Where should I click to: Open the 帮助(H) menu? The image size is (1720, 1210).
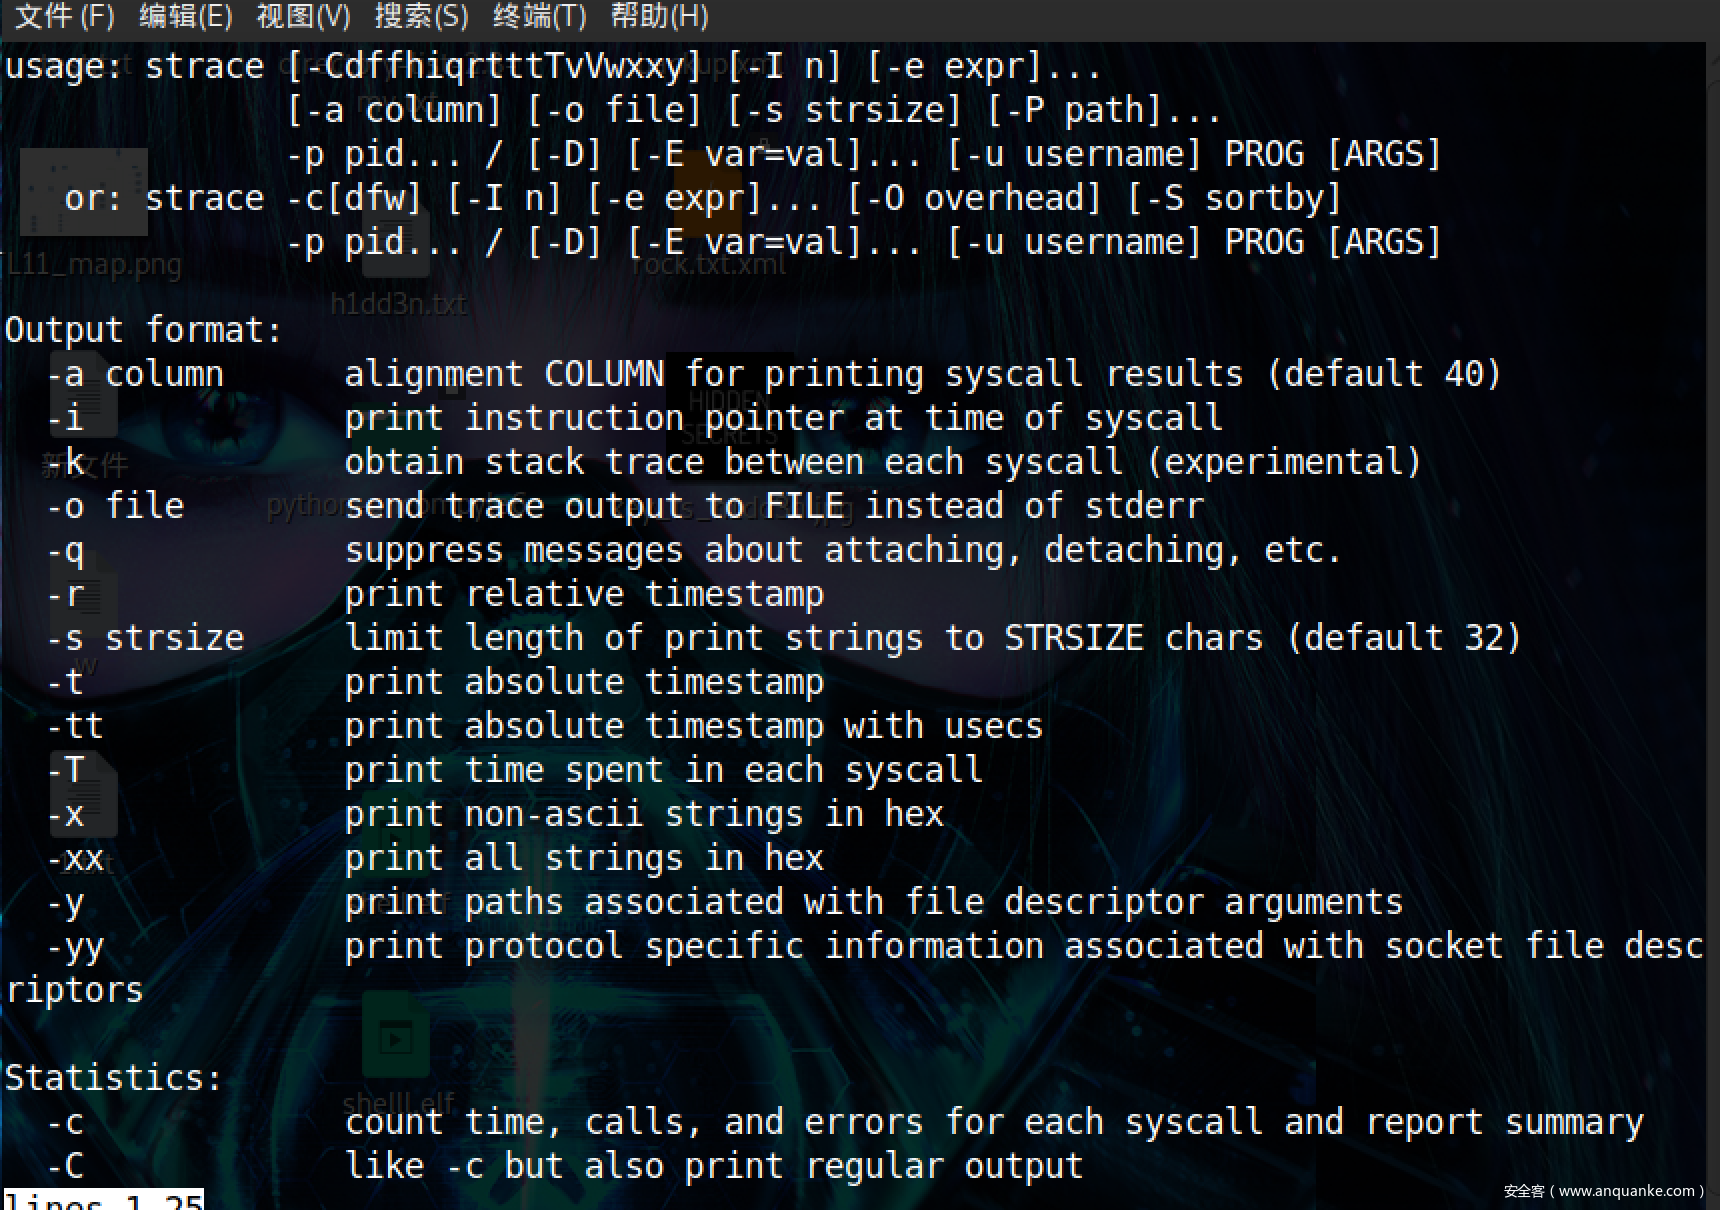click(659, 16)
